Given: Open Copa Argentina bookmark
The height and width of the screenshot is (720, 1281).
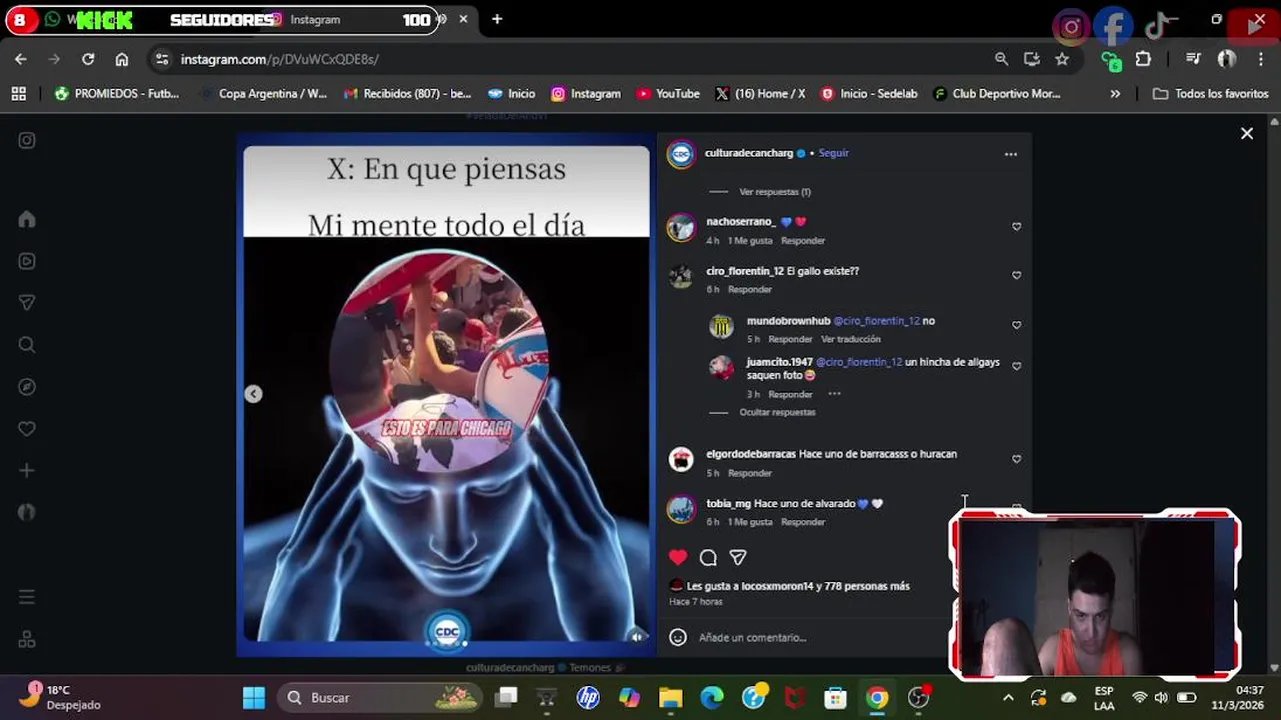Looking at the screenshot, I should 264,93.
